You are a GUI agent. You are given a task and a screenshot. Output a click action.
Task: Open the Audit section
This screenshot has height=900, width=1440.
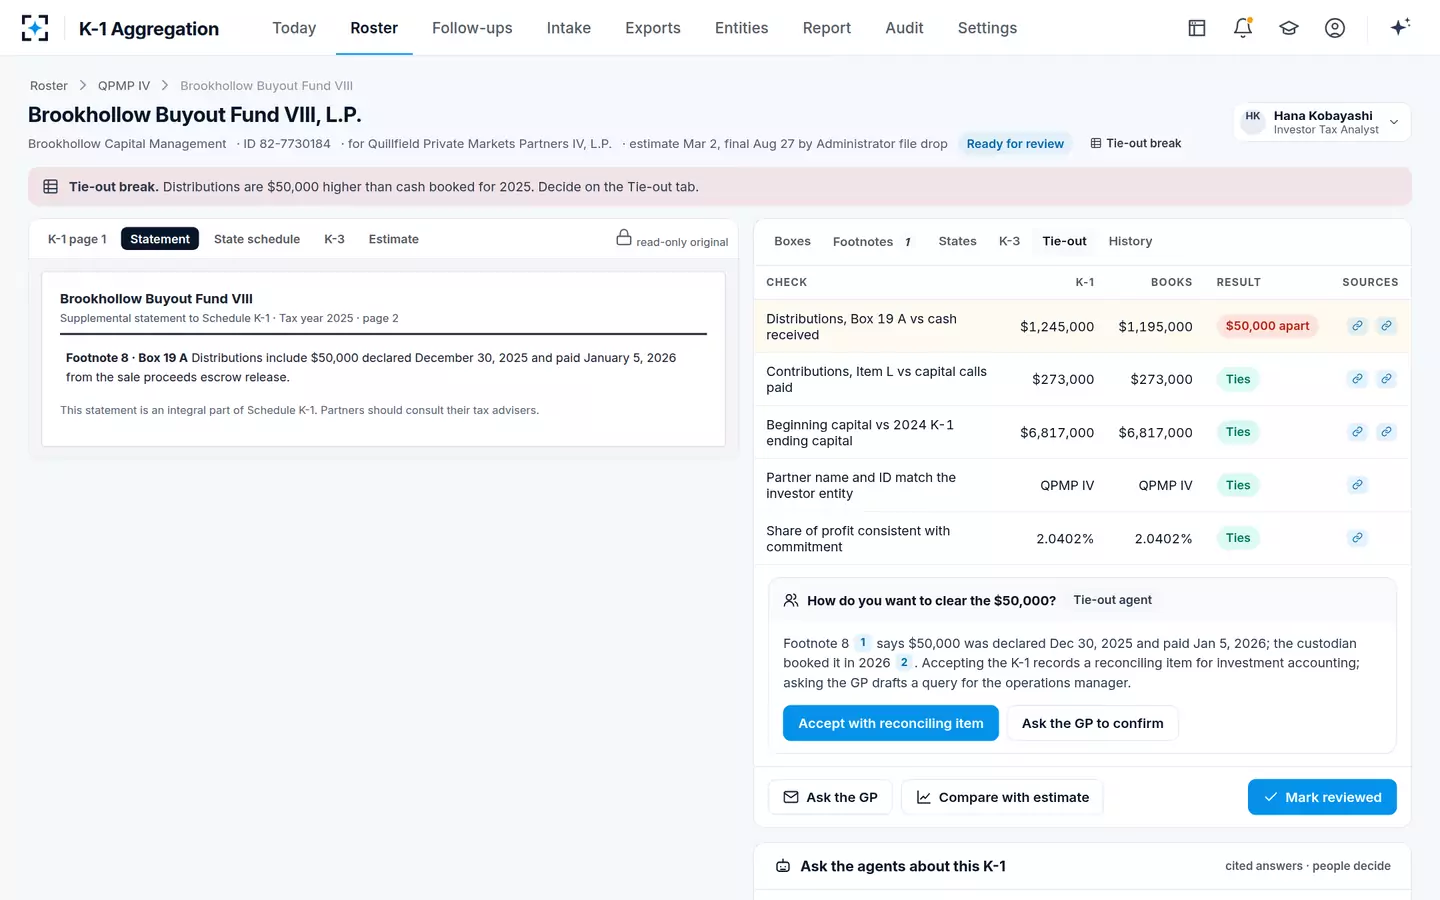[x=904, y=28]
